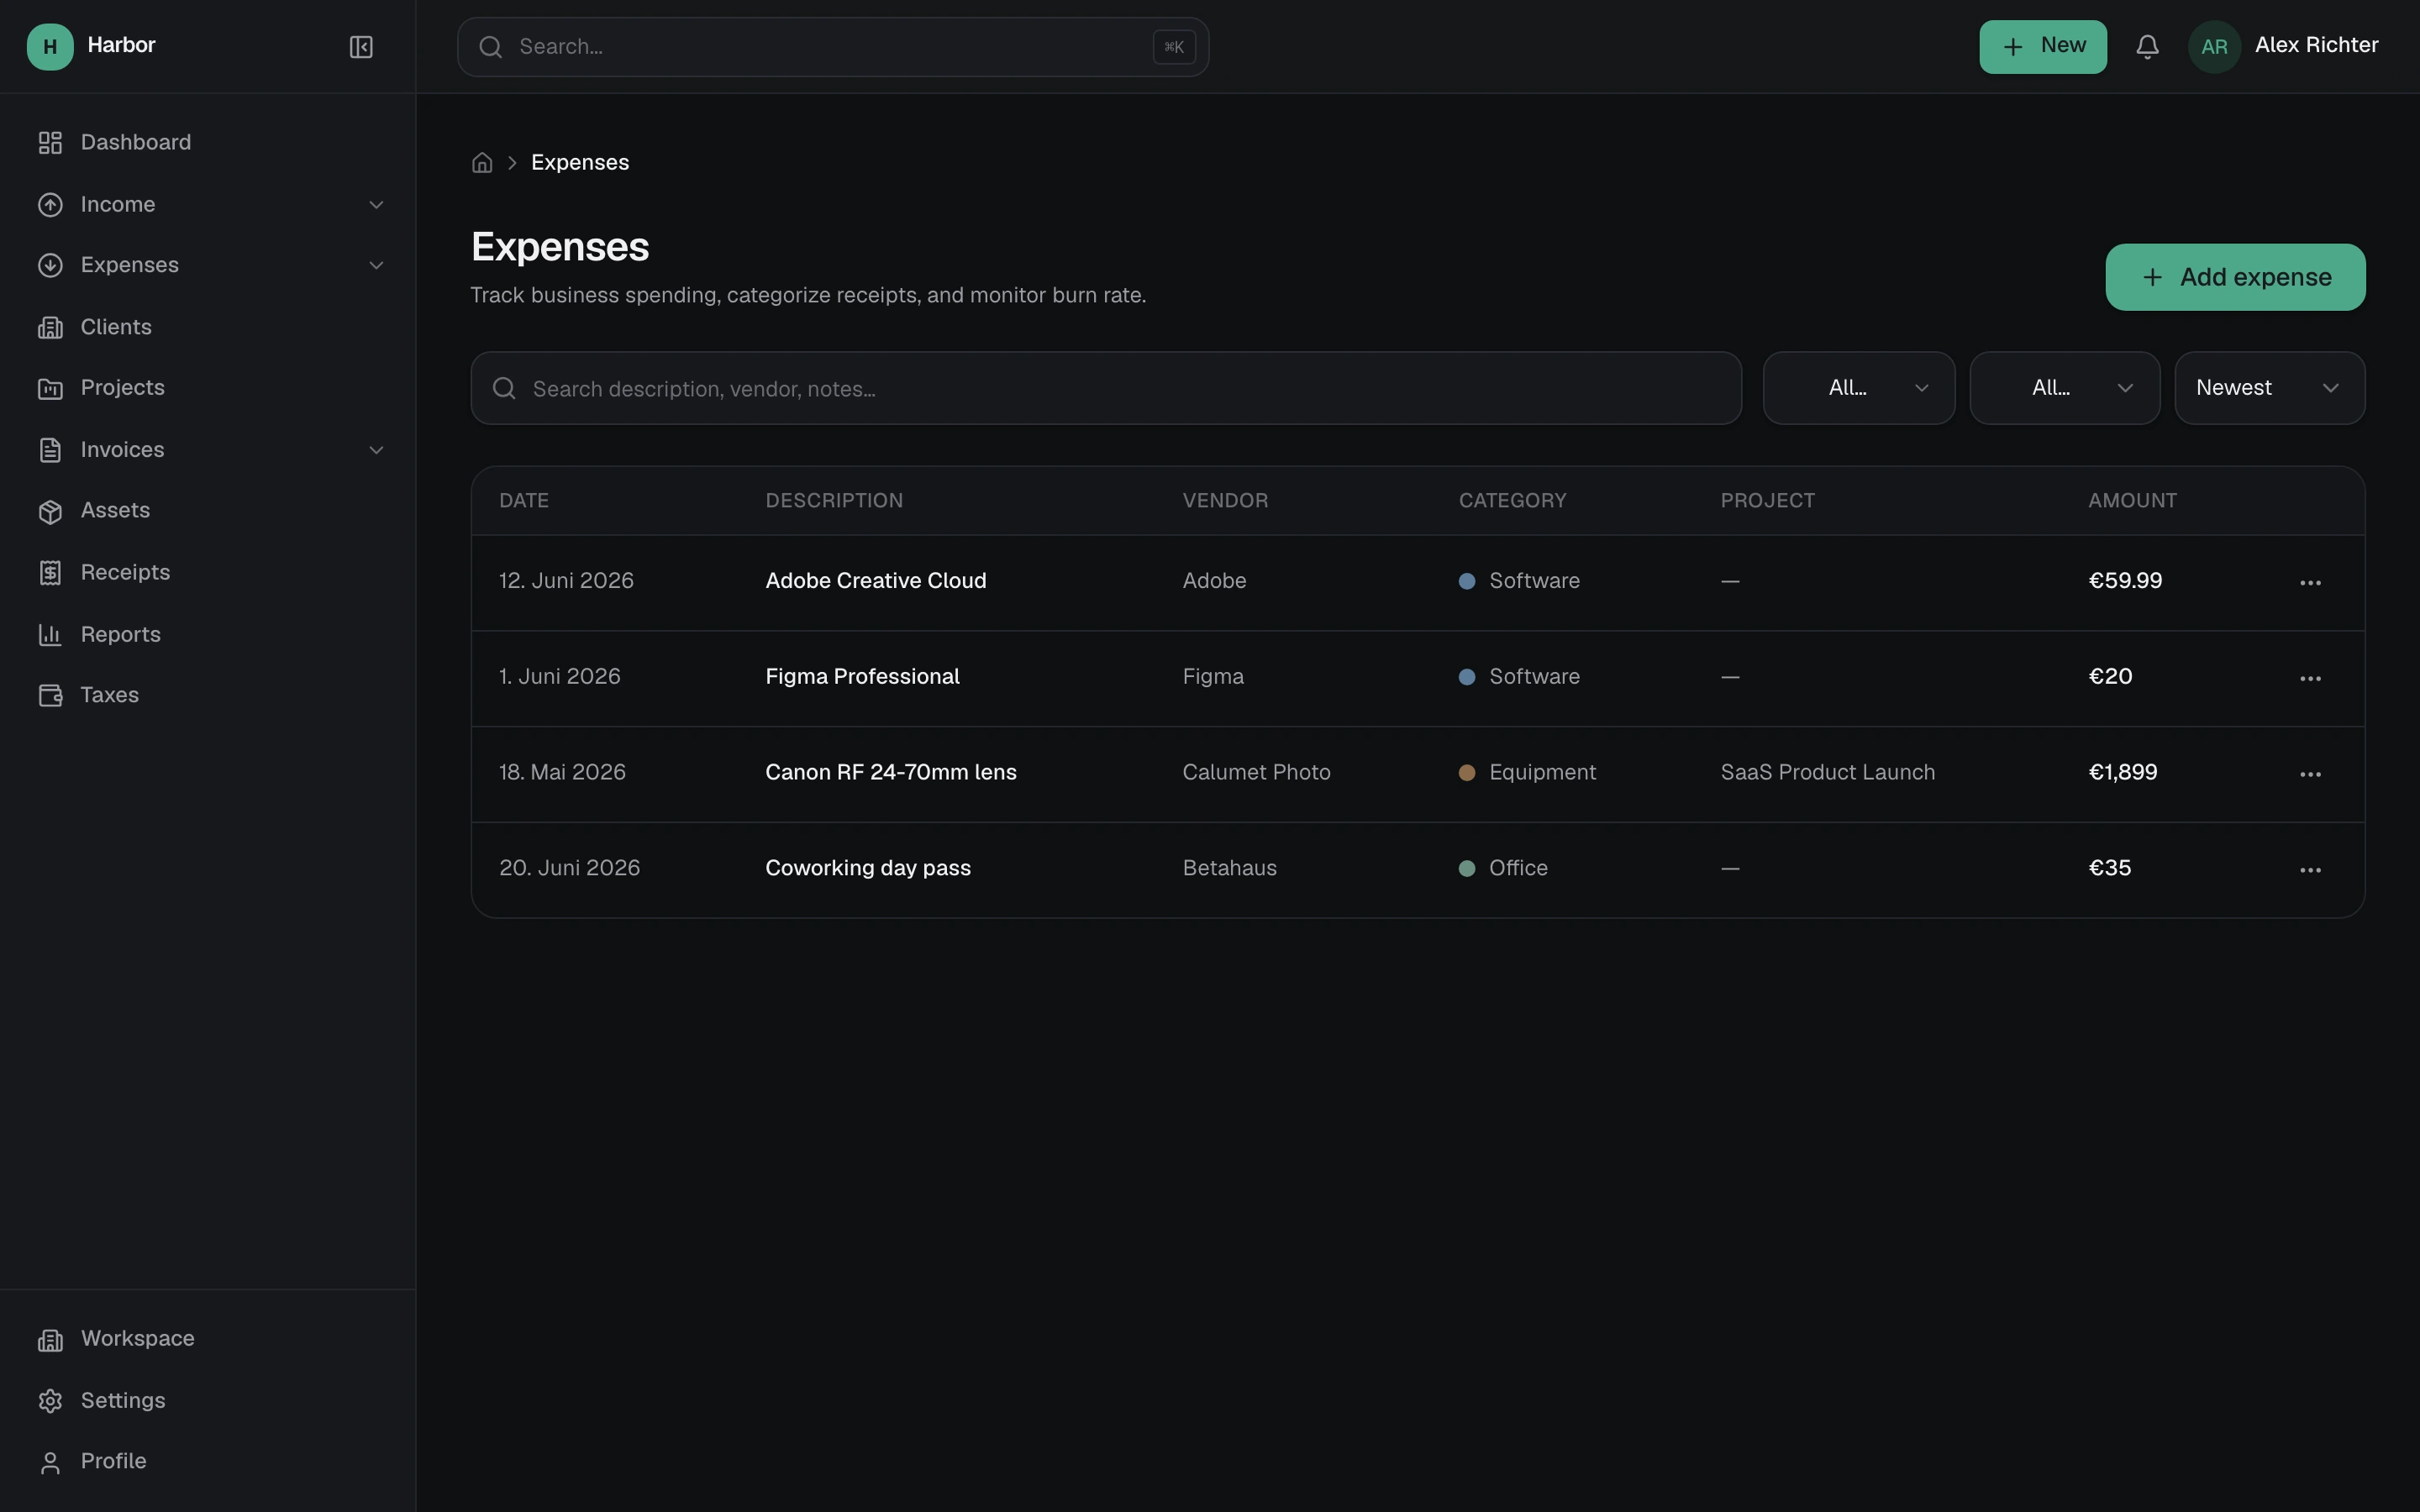Screen dimensions: 2420x1512
Task: Click the brown Equipment category dot
Action: click(1467, 773)
